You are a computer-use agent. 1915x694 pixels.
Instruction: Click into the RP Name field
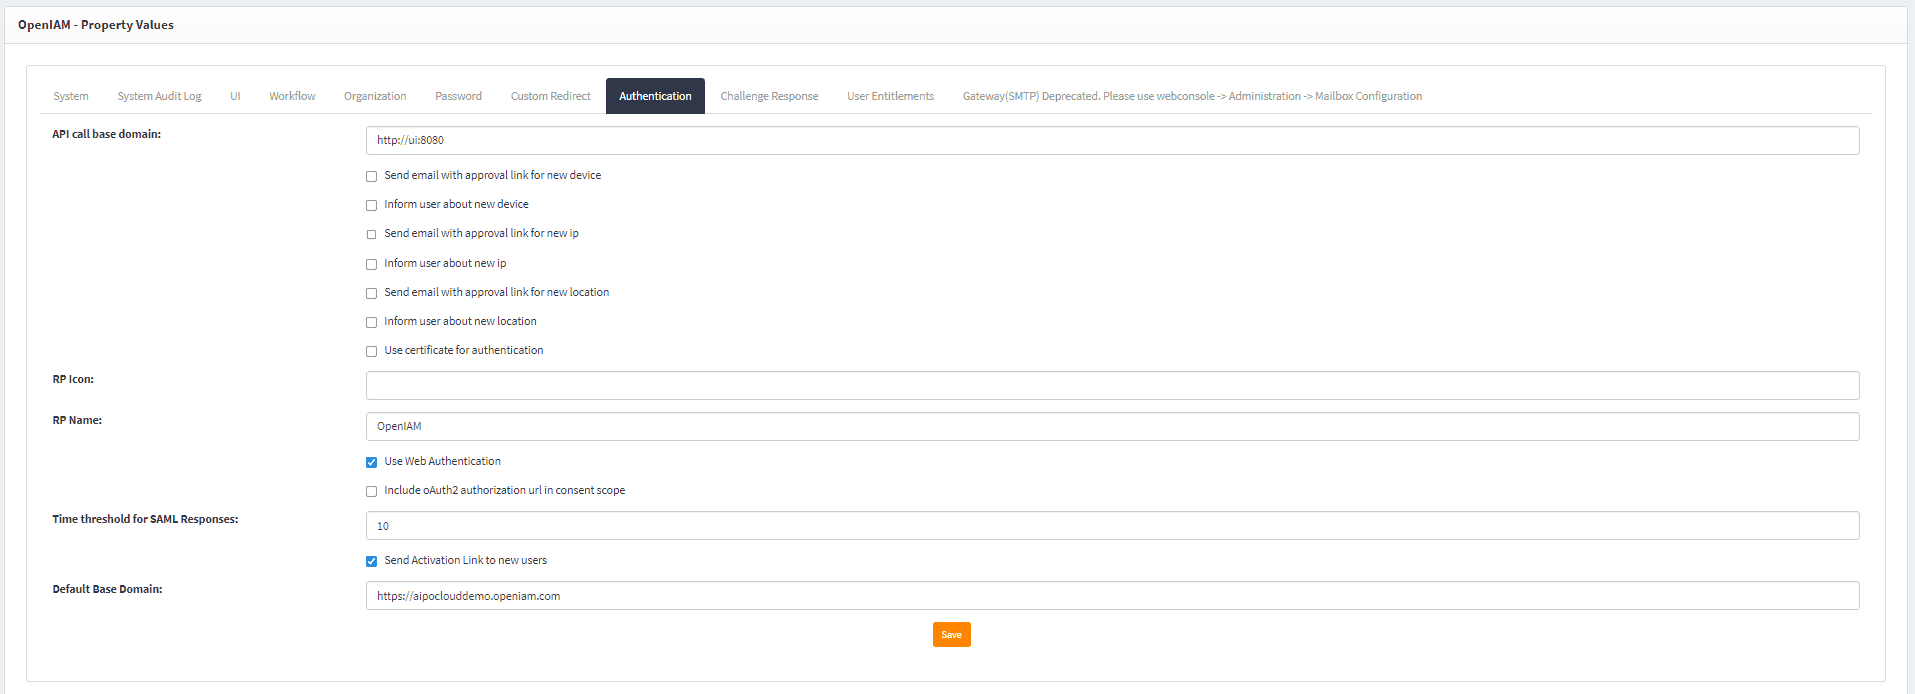click(x=1112, y=427)
